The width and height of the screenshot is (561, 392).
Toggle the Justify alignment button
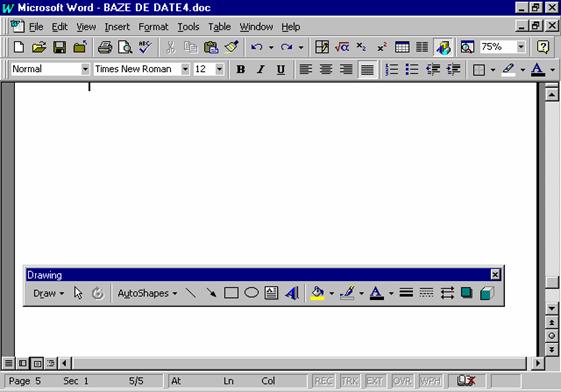pyautogui.click(x=367, y=69)
